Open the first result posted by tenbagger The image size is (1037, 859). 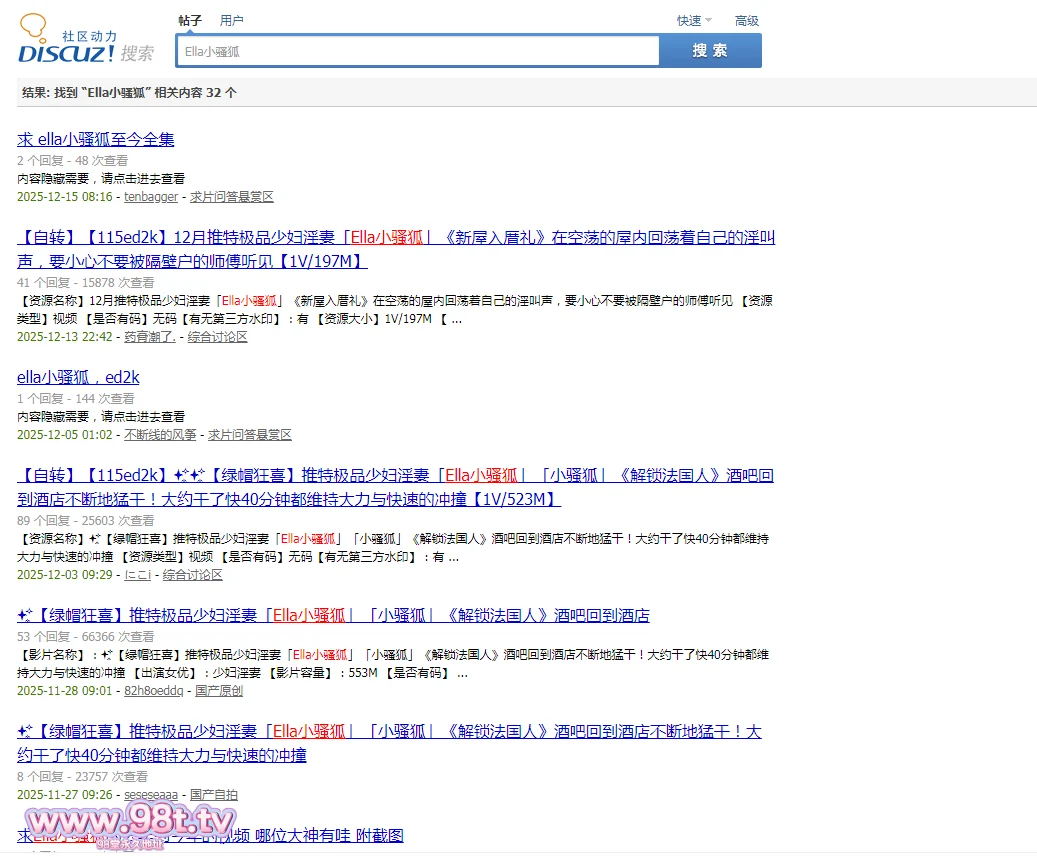click(x=96, y=139)
